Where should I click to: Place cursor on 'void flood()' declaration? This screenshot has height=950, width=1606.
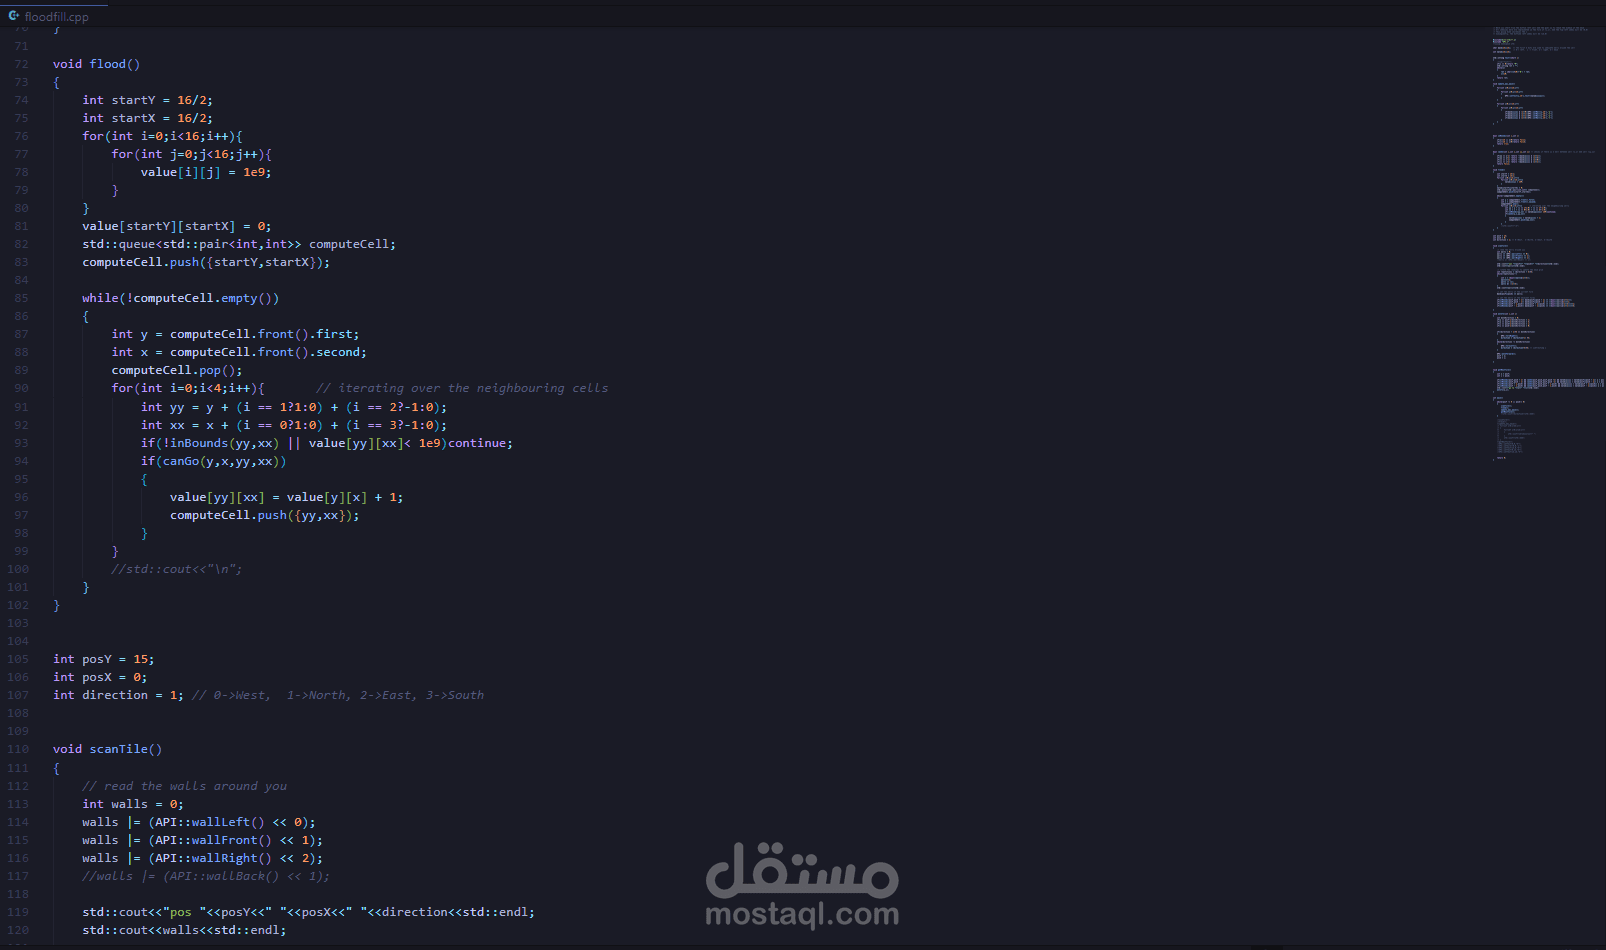click(96, 64)
